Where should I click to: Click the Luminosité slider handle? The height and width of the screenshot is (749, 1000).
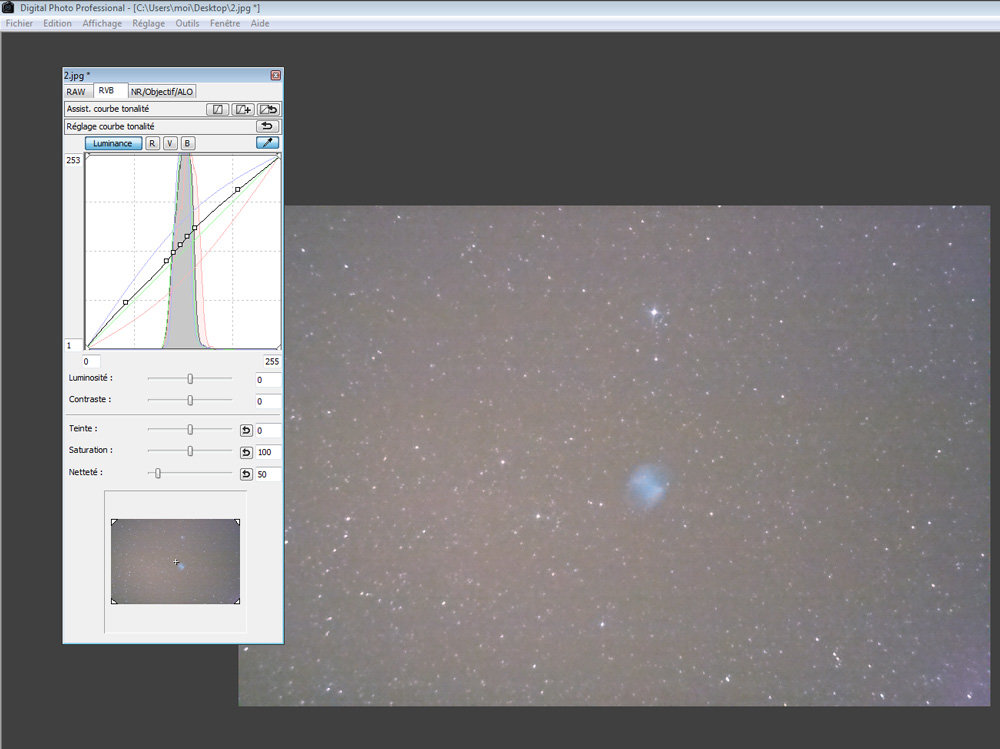[x=190, y=379]
